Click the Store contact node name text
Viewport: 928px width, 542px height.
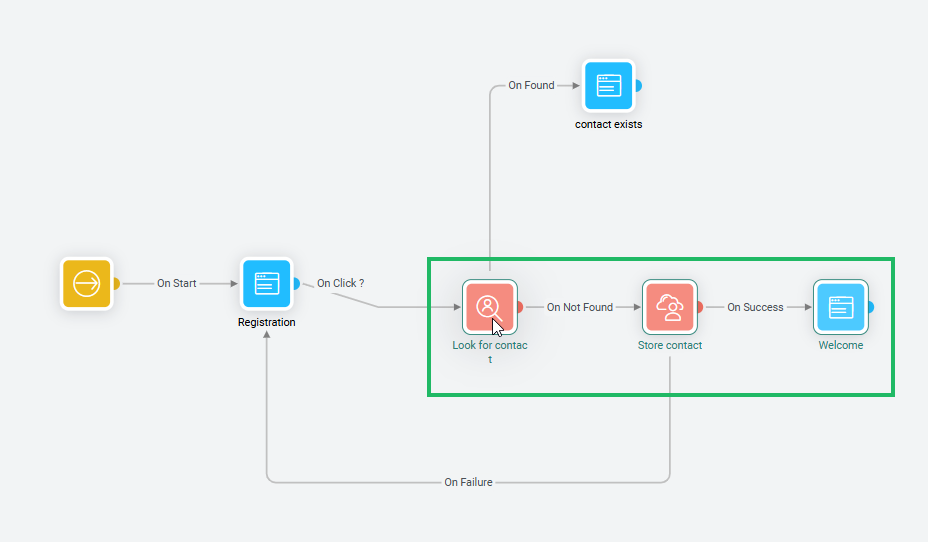(x=670, y=345)
